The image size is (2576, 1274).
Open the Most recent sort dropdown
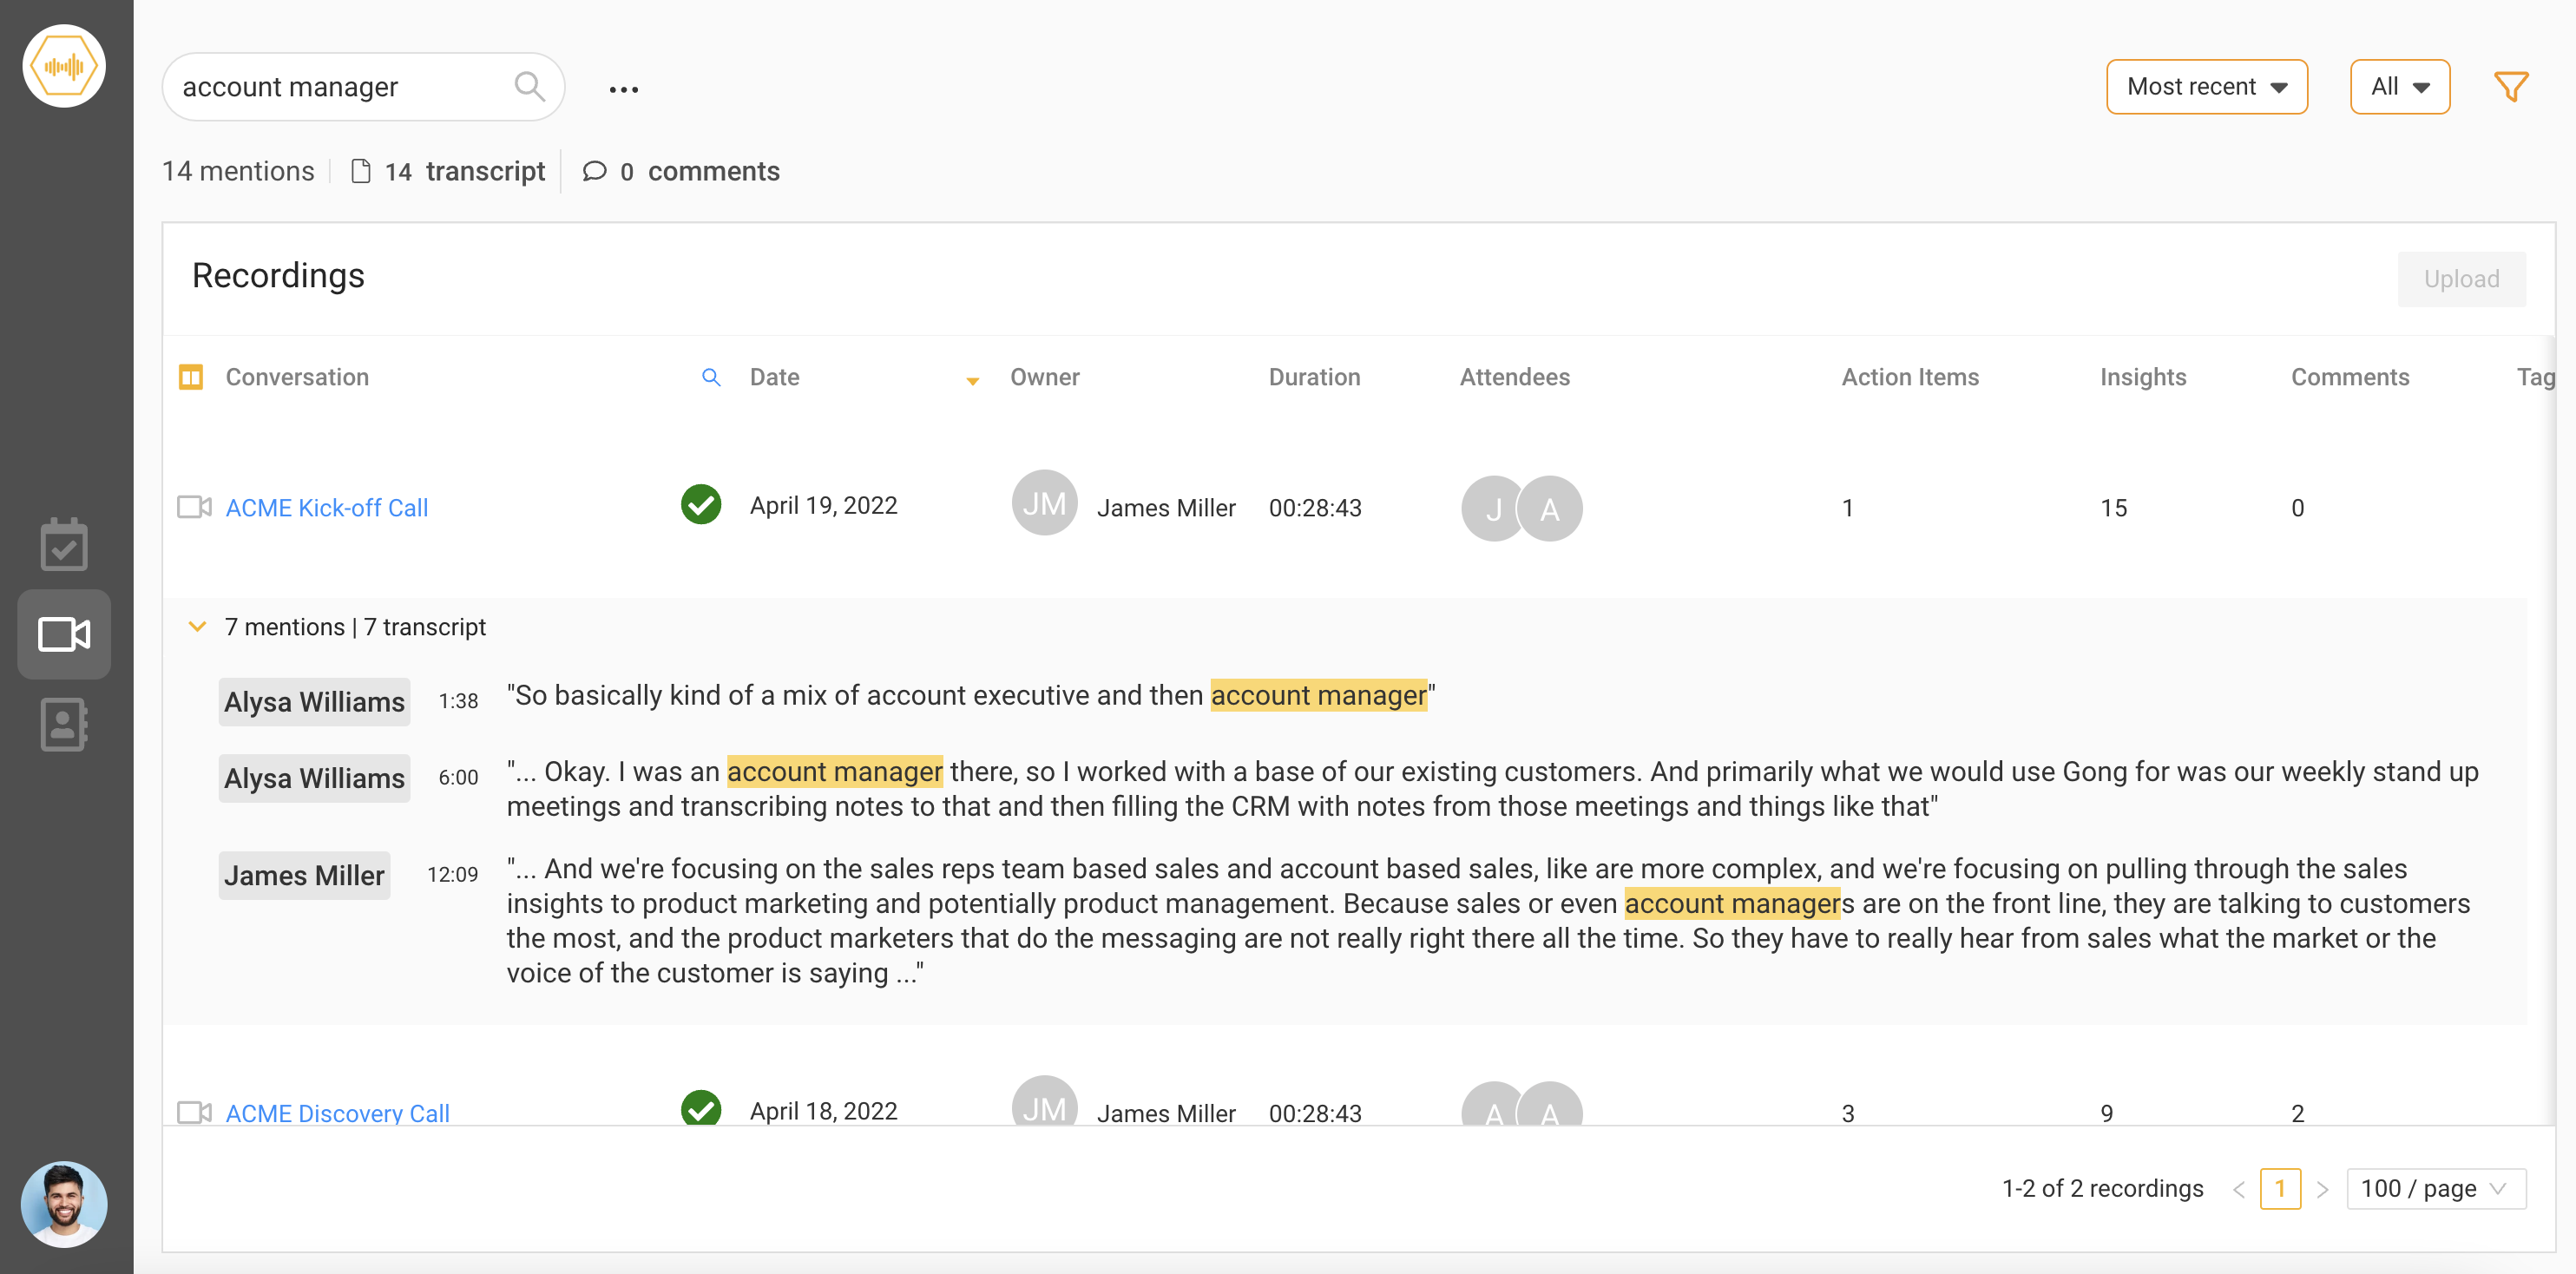pos(2206,87)
